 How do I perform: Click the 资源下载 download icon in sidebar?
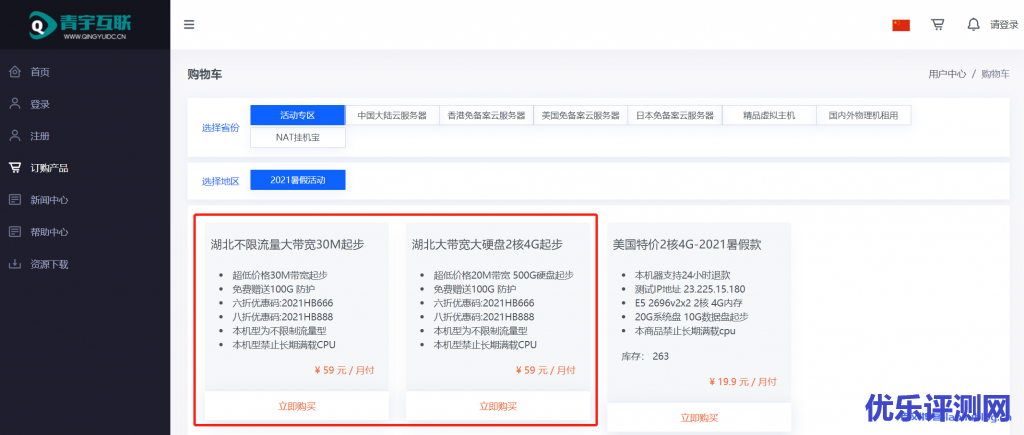(14, 264)
